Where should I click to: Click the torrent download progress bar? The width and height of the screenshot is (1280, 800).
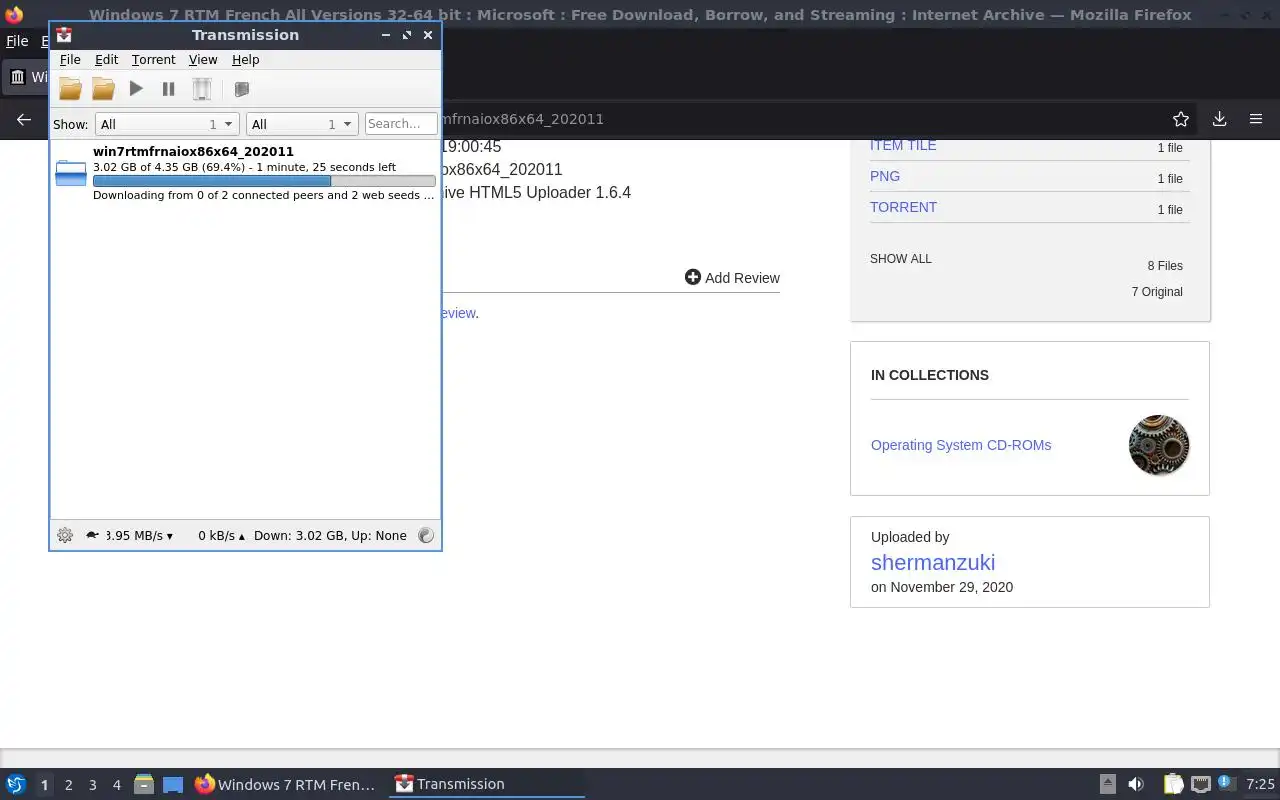click(x=264, y=181)
